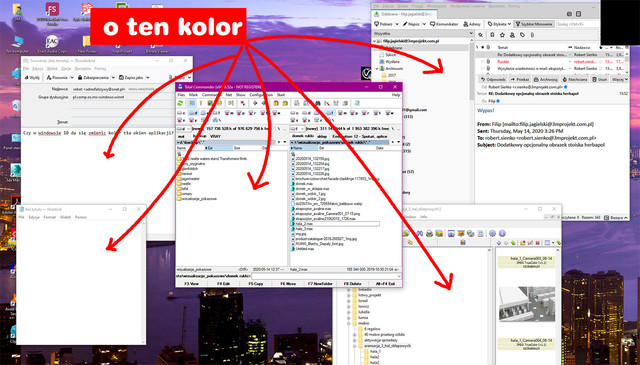Viewport: 640px width, 365px height.
Task: Click the print icon in the image viewer toolbar
Action: tap(429, 234)
